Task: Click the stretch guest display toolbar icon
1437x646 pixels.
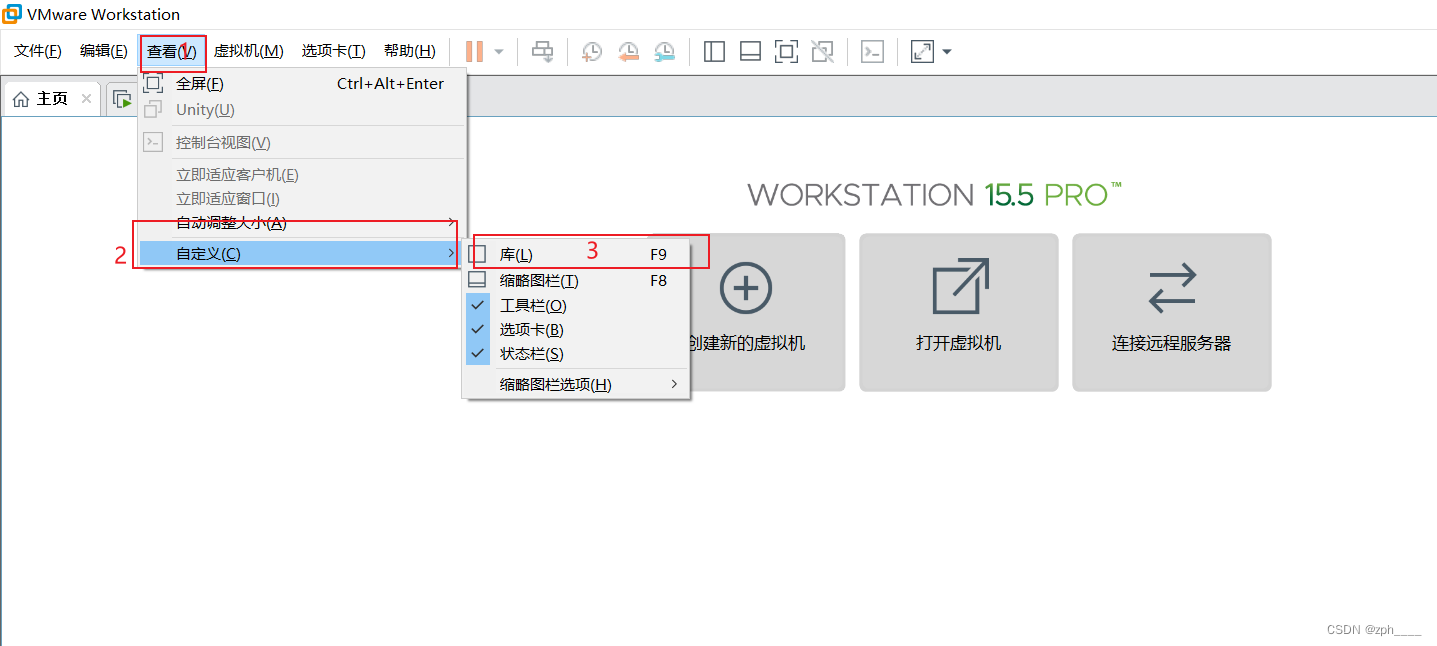Action: (922, 51)
